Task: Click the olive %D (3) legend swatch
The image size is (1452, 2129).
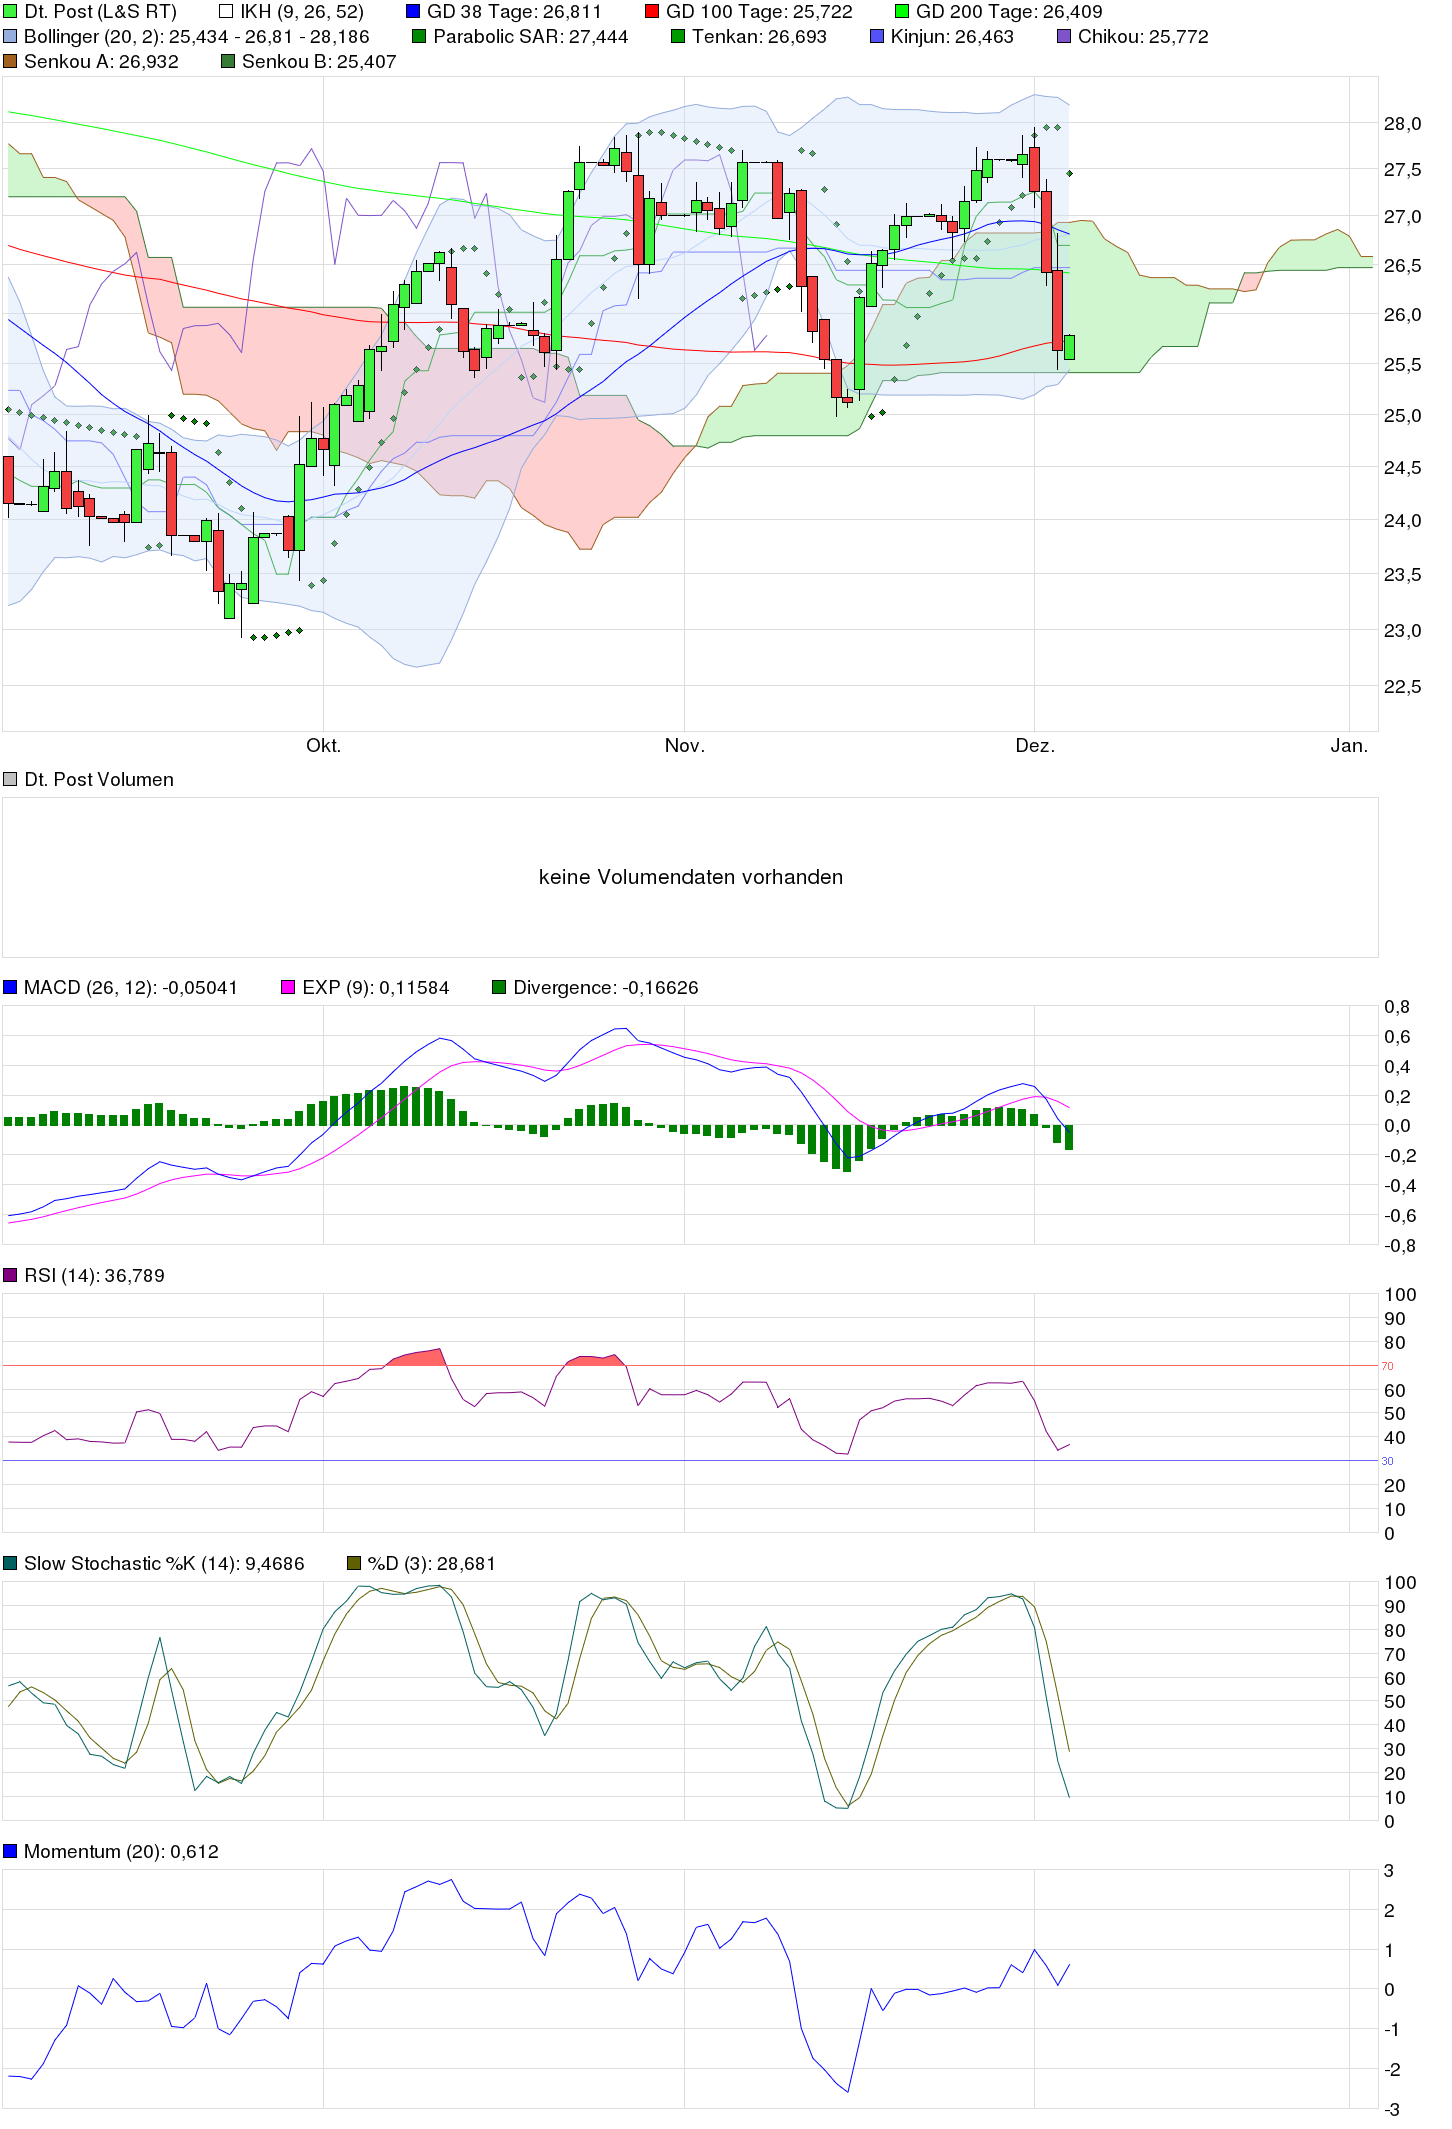Action: click(353, 1564)
